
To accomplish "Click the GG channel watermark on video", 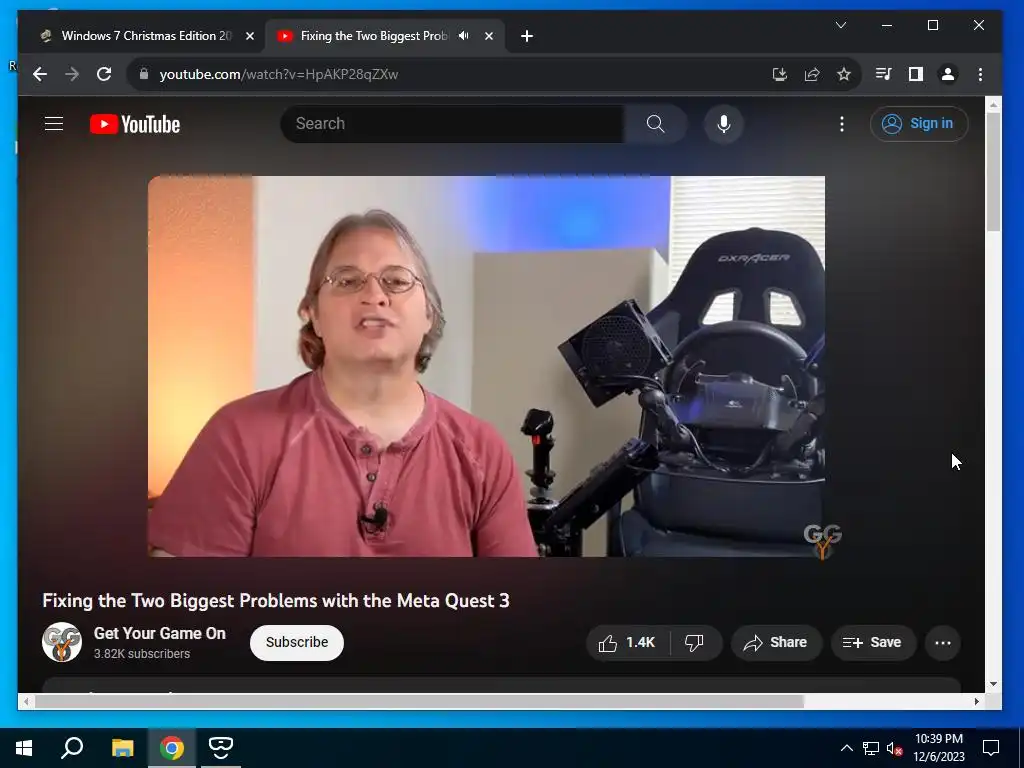I will pos(822,541).
